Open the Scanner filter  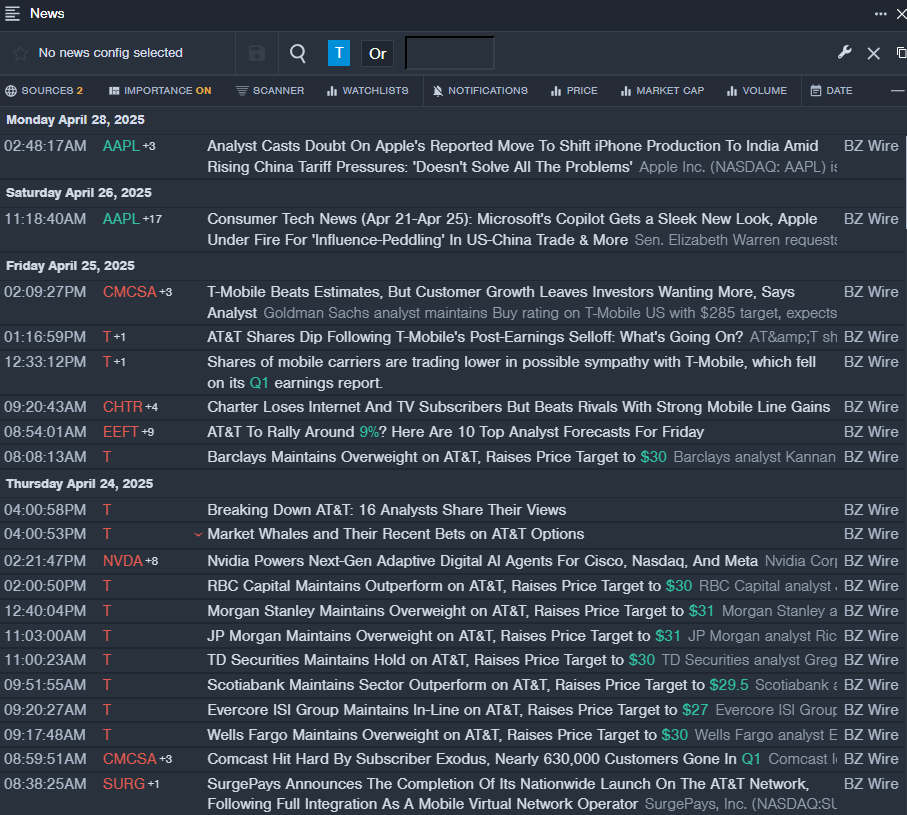click(270, 91)
